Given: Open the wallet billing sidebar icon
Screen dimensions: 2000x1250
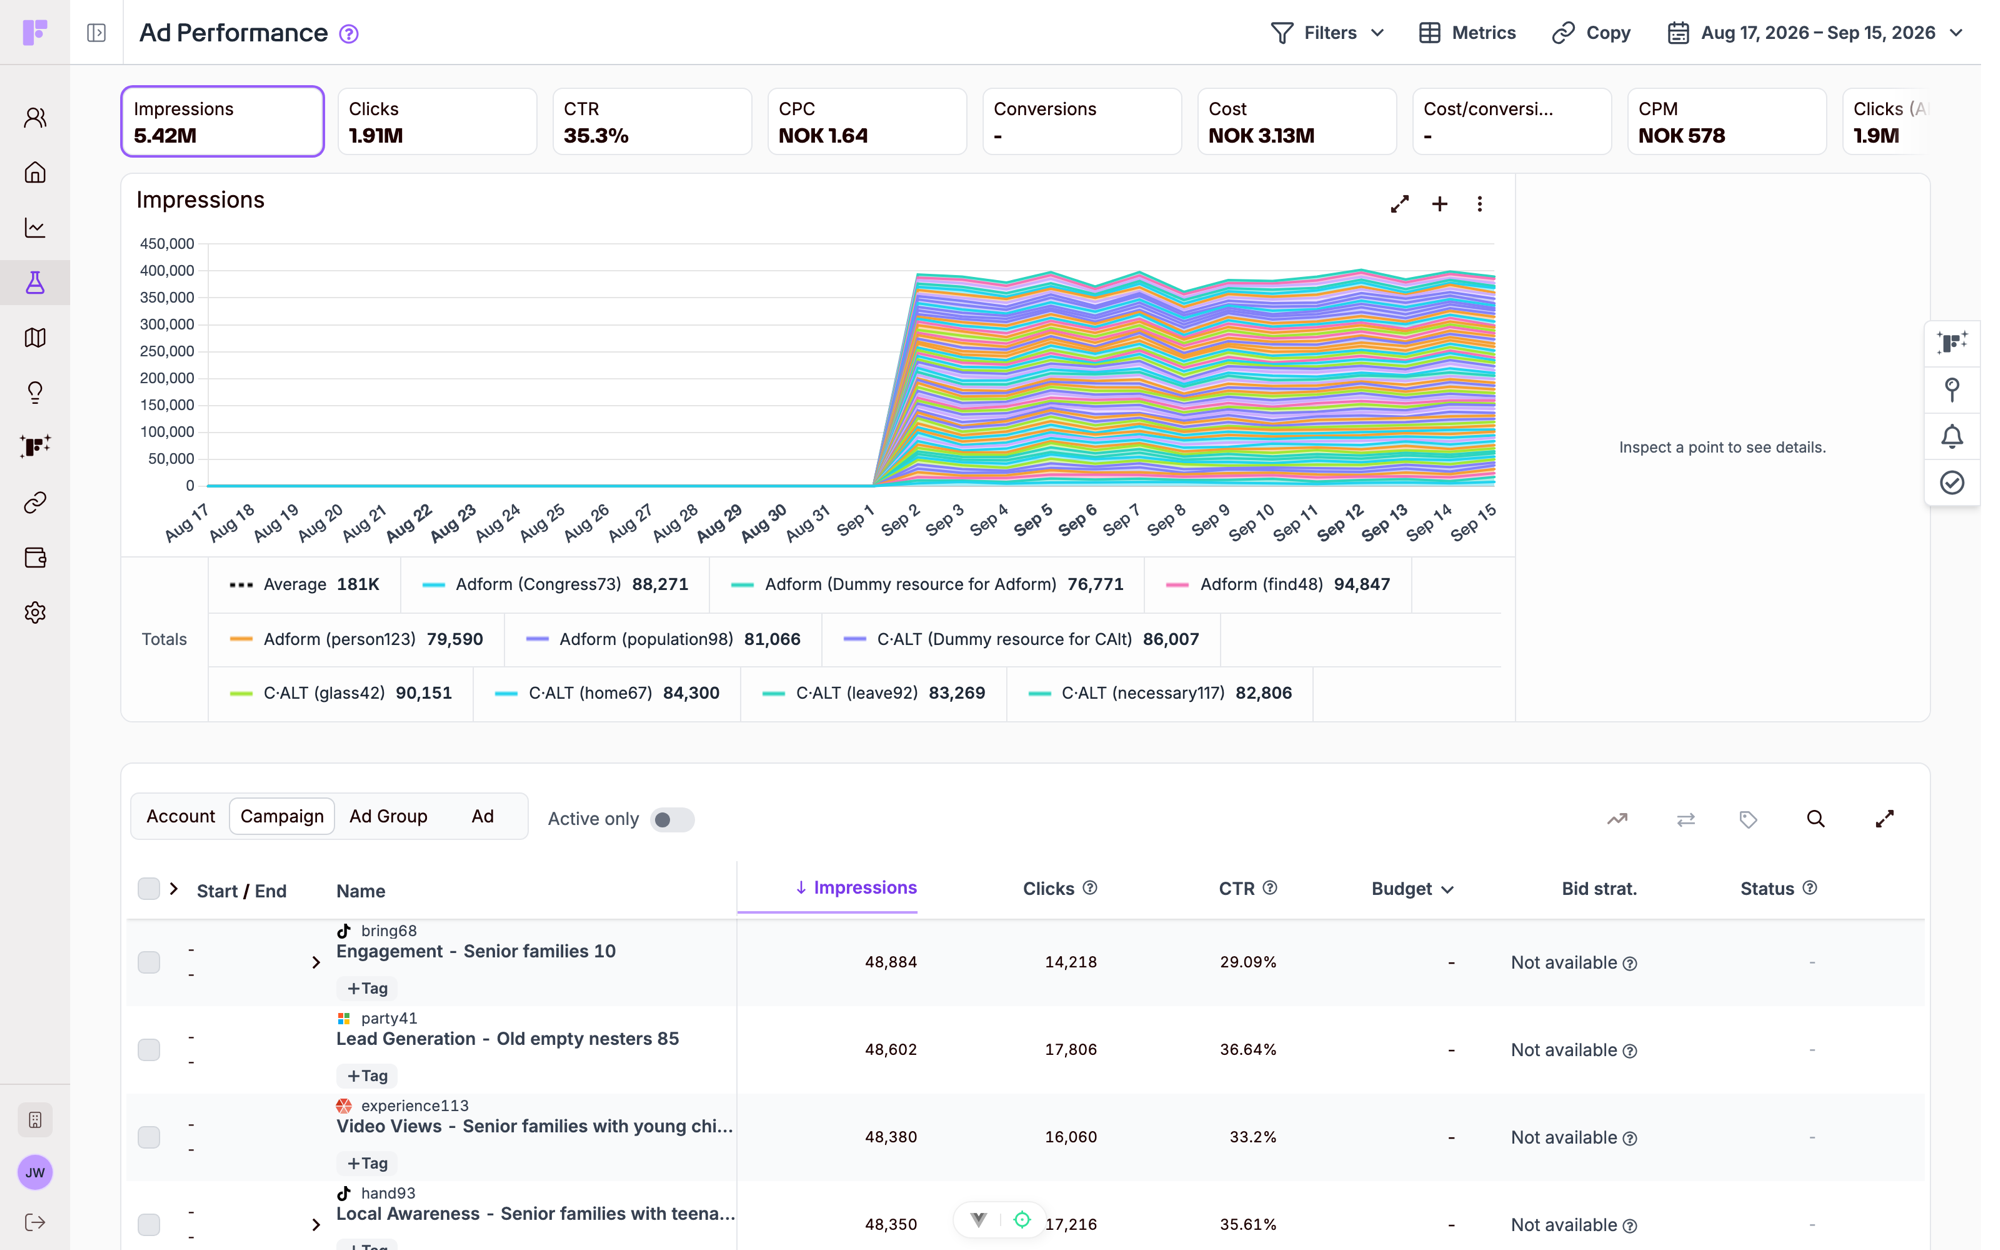Looking at the screenshot, I should (x=35, y=557).
